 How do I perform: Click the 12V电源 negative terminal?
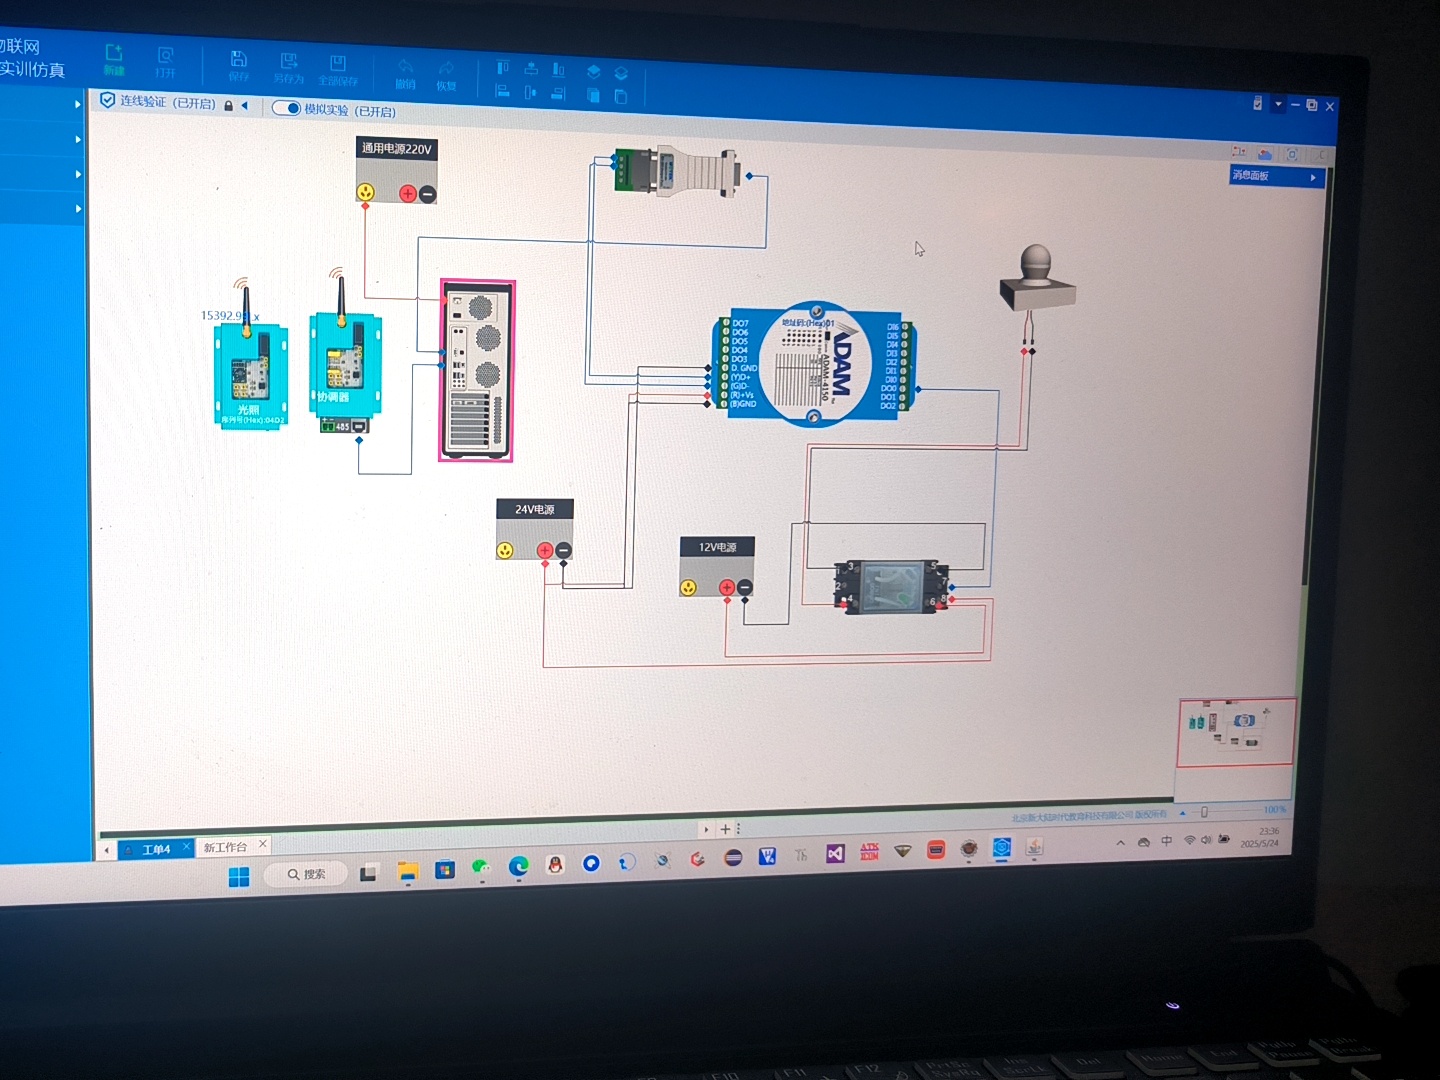(x=744, y=588)
